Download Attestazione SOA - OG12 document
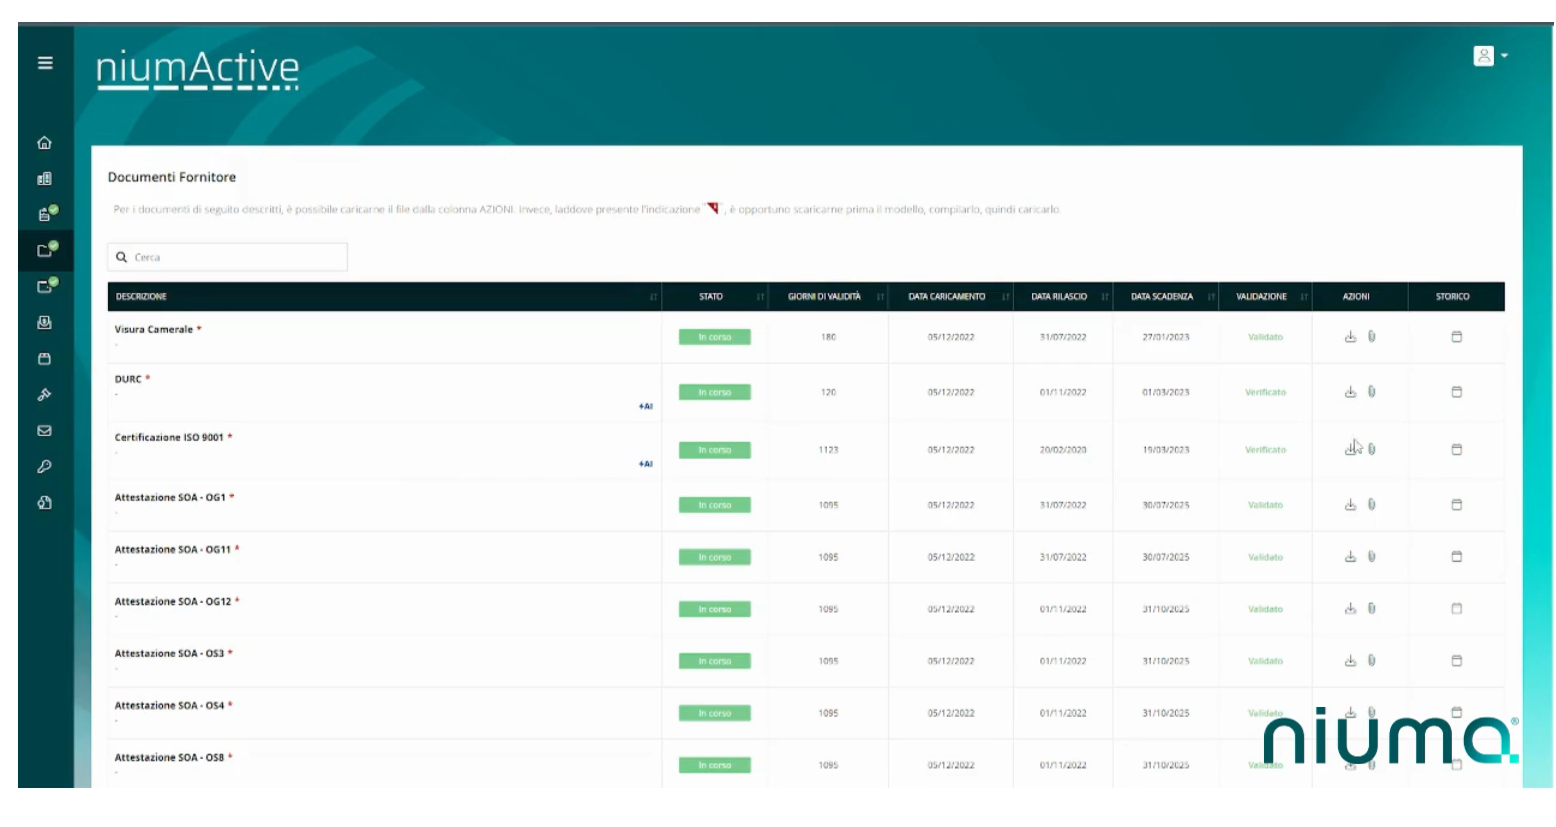 pyautogui.click(x=1350, y=609)
